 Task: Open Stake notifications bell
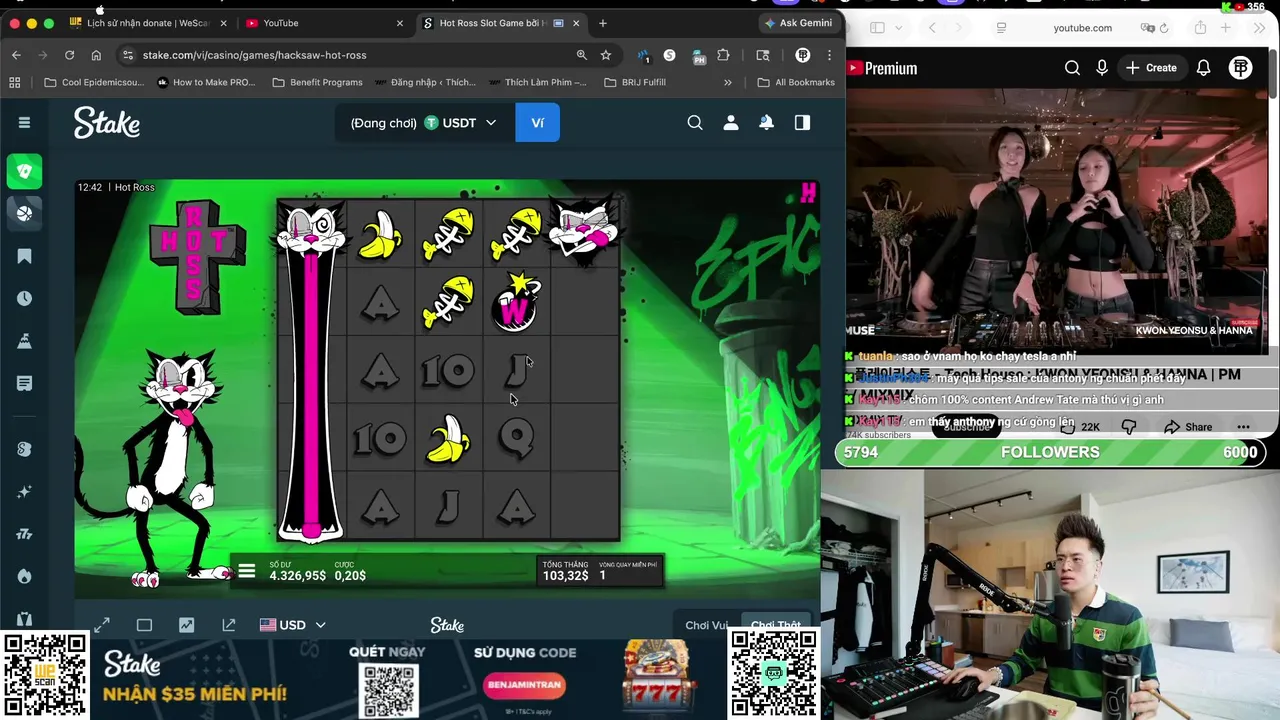[x=766, y=122]
